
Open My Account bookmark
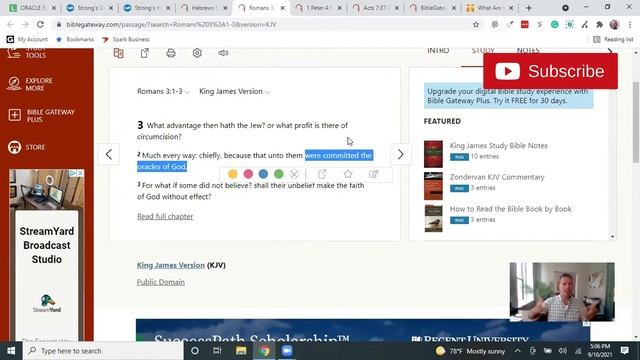(27, 39)
